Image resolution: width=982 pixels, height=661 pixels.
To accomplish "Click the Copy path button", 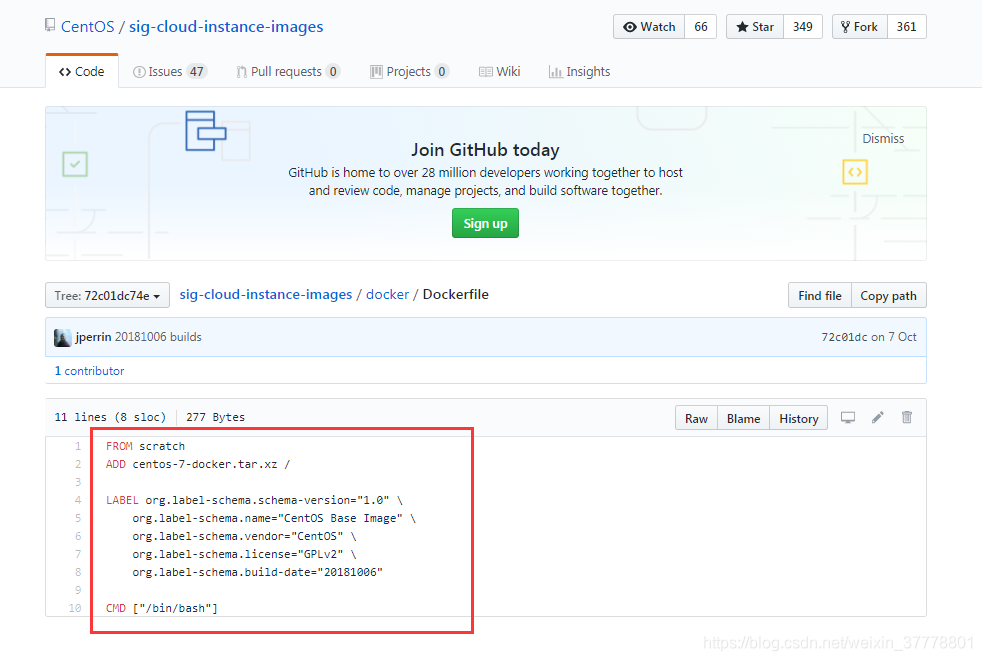I will coord(889,295).
